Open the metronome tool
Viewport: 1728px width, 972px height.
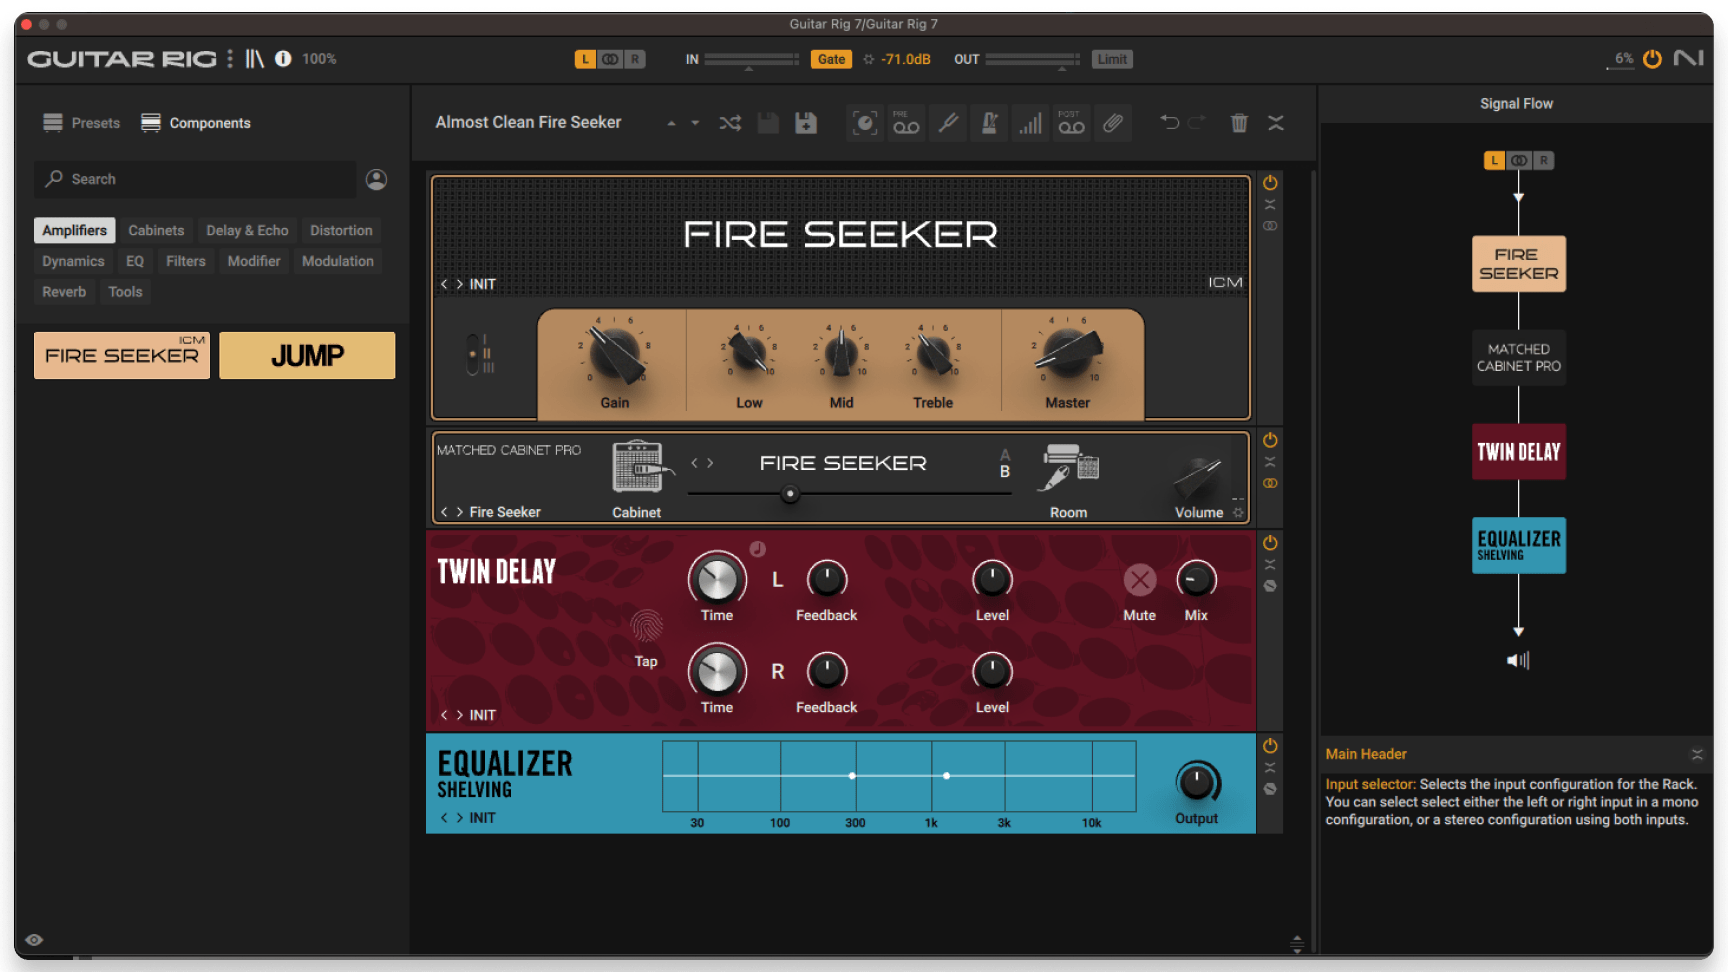[x=989, y=123]
